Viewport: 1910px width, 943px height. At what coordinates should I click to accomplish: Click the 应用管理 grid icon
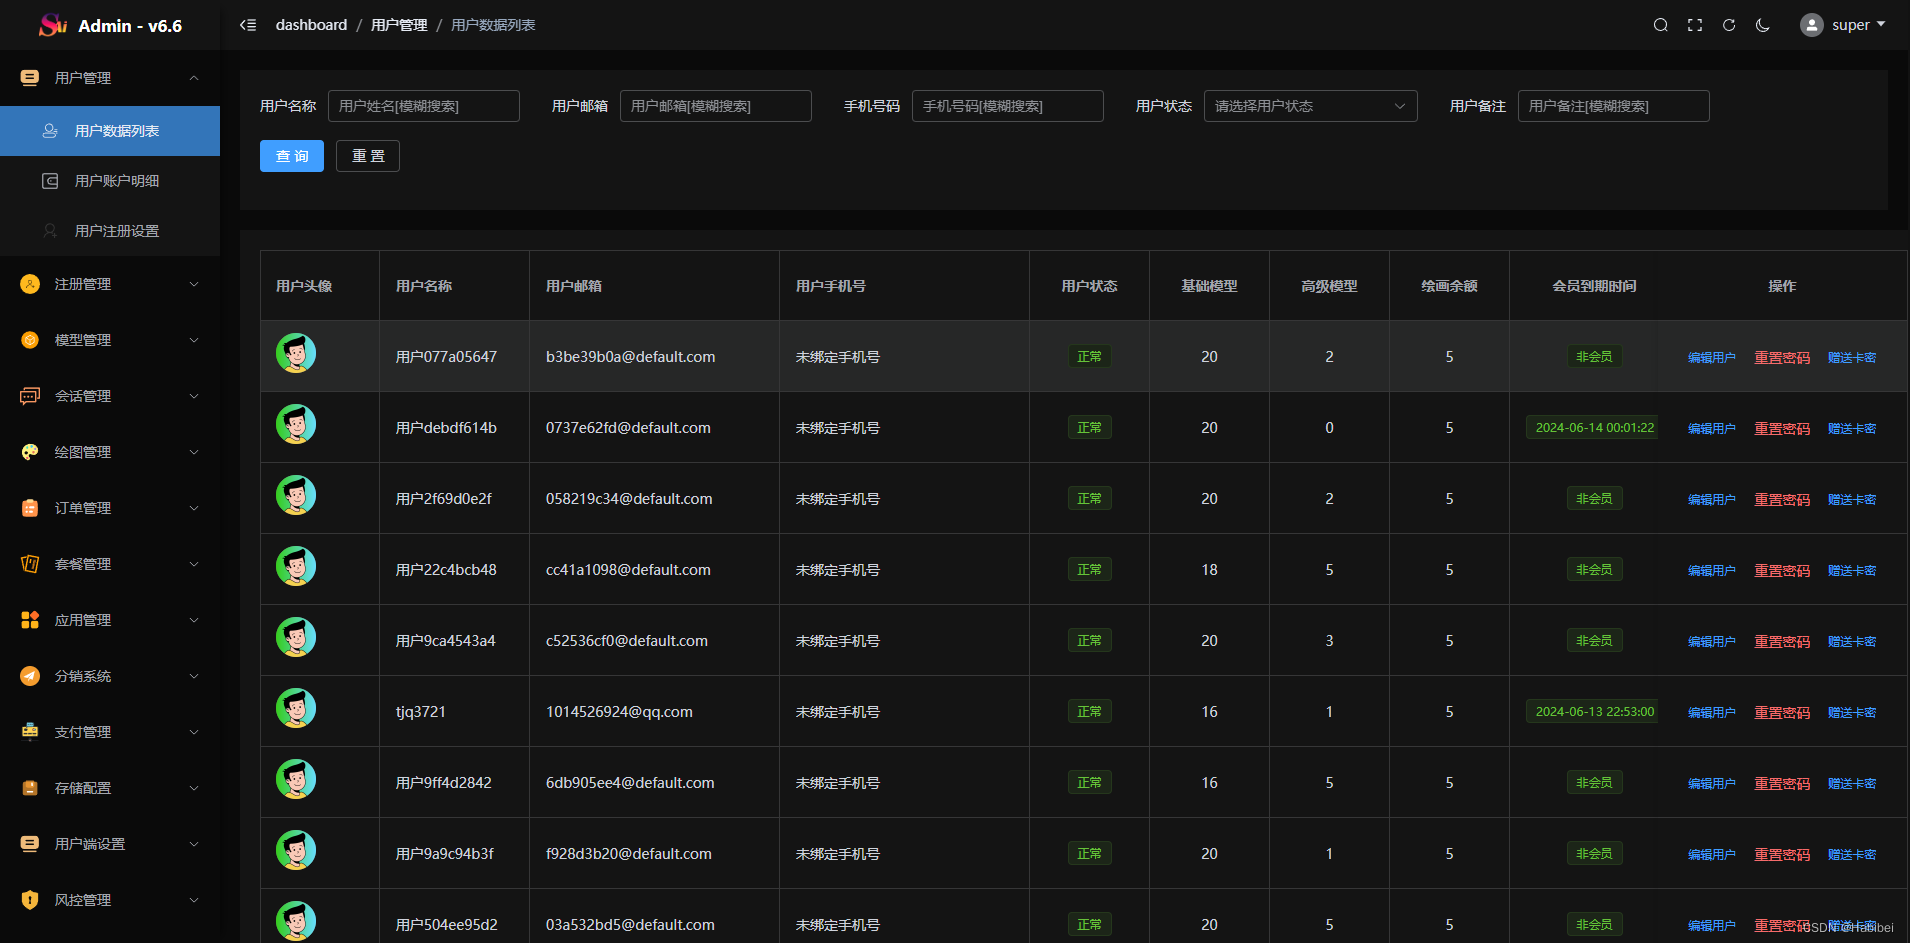(x=30, y=620)
